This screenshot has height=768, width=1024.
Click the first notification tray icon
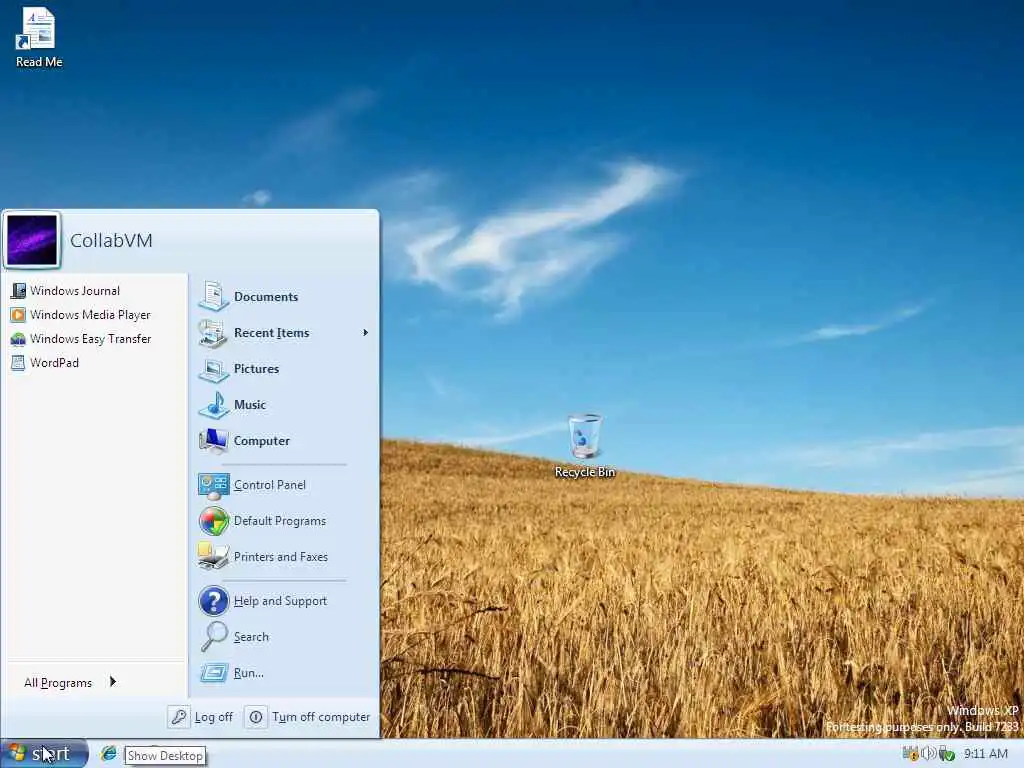coord(910,754)
